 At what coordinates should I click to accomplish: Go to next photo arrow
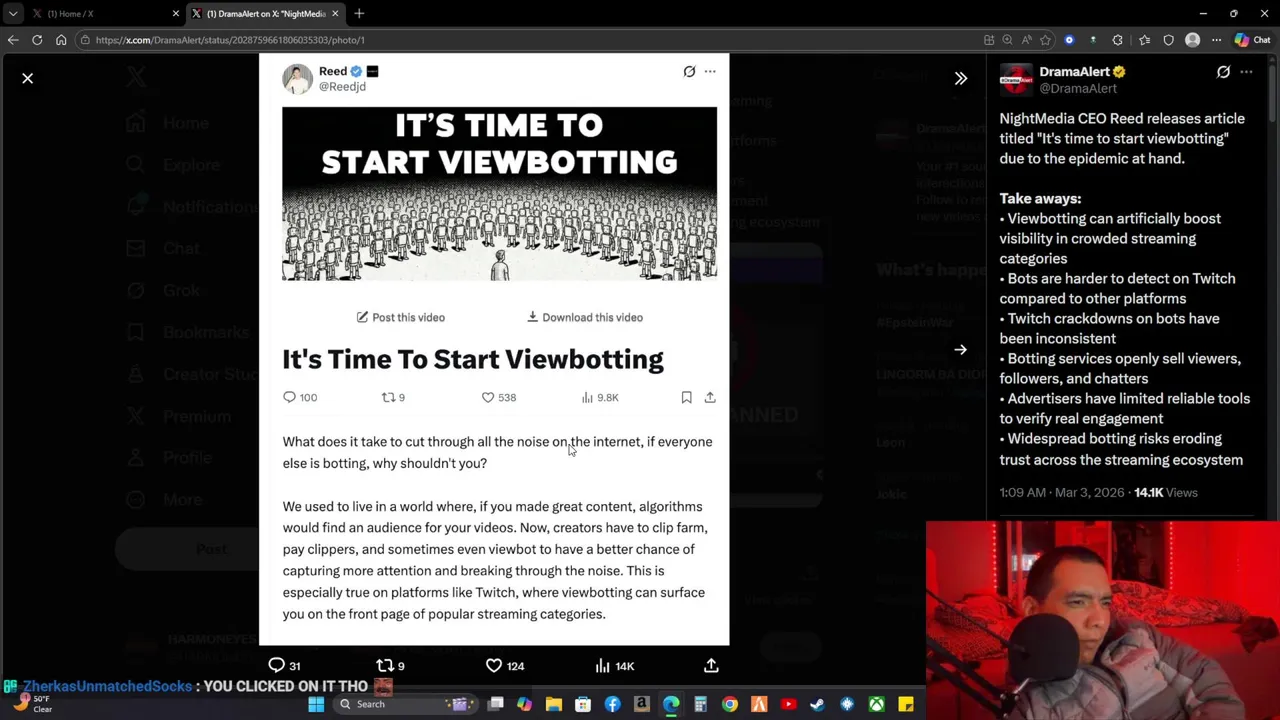(961, 350)
